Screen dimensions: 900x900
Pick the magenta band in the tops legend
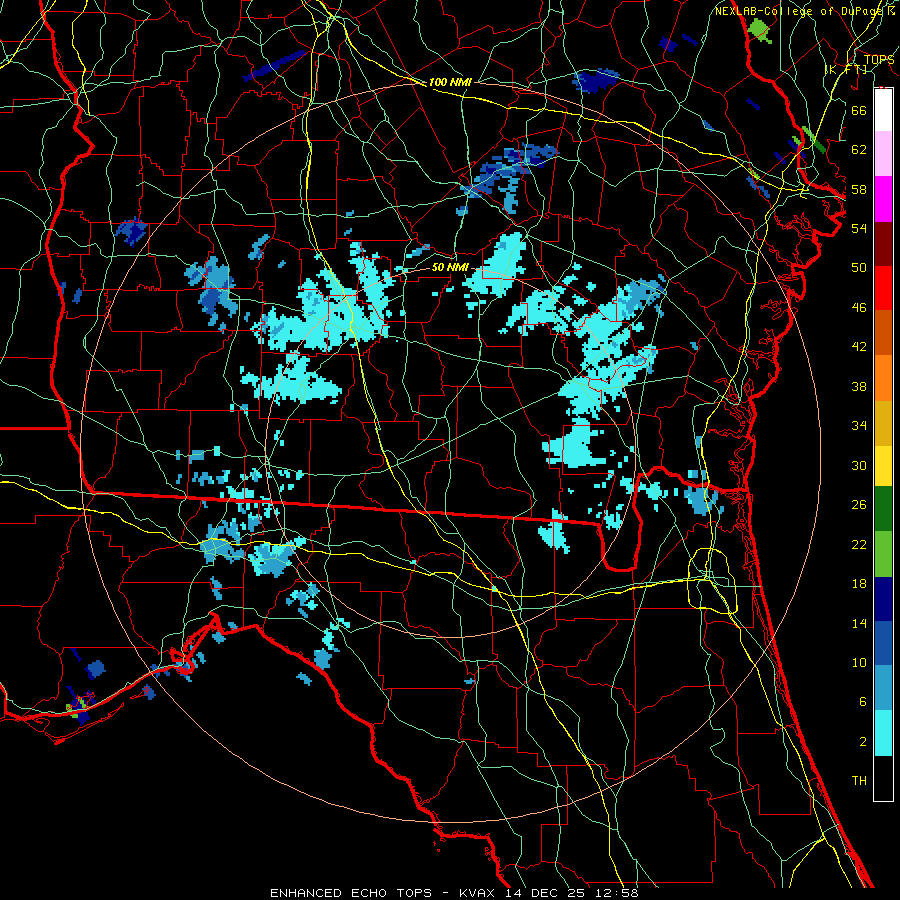[x=883, y=199]
